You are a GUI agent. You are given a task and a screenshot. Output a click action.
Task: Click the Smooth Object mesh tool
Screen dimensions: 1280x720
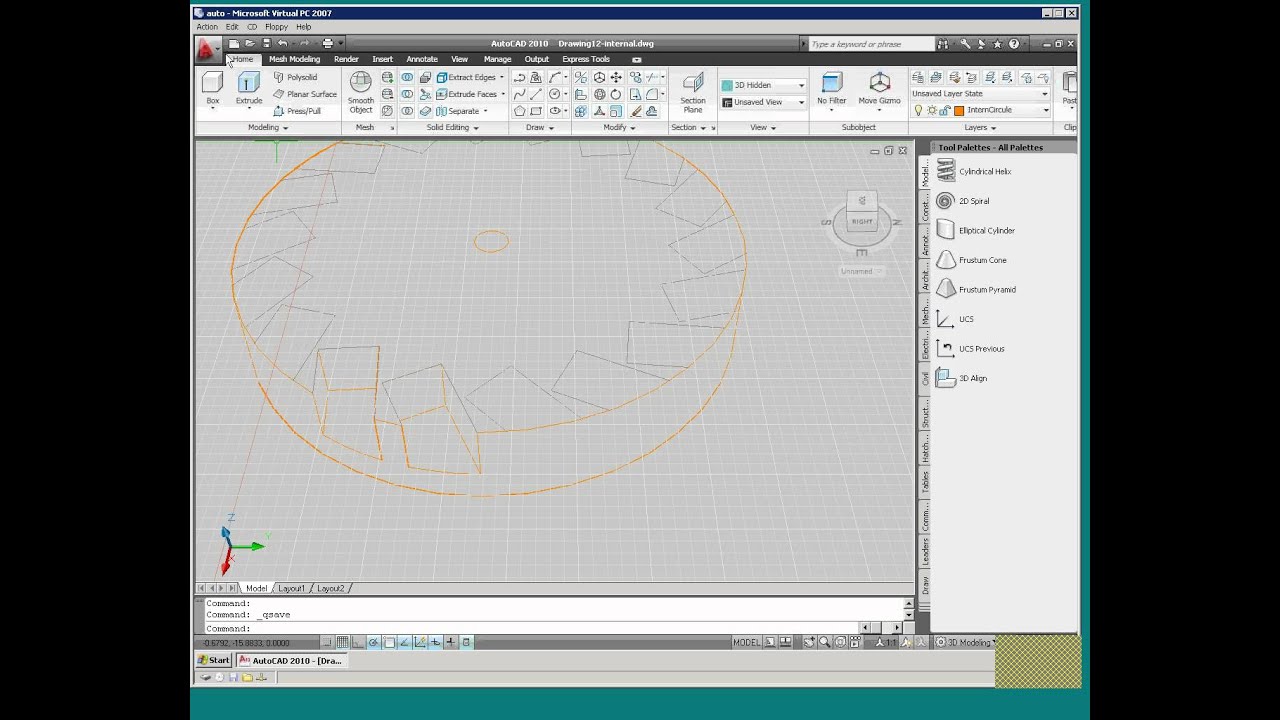361,93
